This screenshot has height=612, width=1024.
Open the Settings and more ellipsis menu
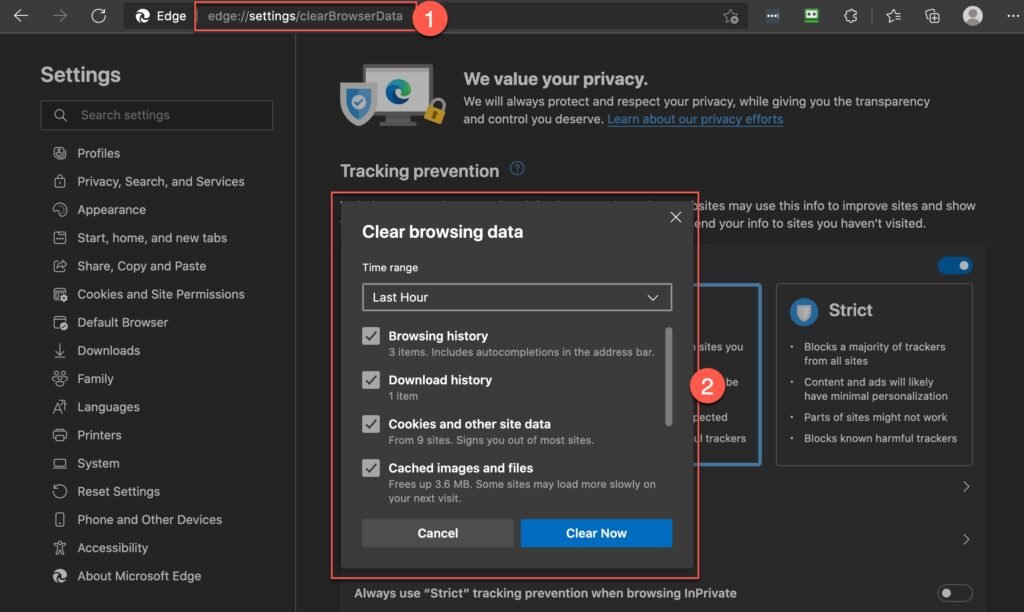1013,16
